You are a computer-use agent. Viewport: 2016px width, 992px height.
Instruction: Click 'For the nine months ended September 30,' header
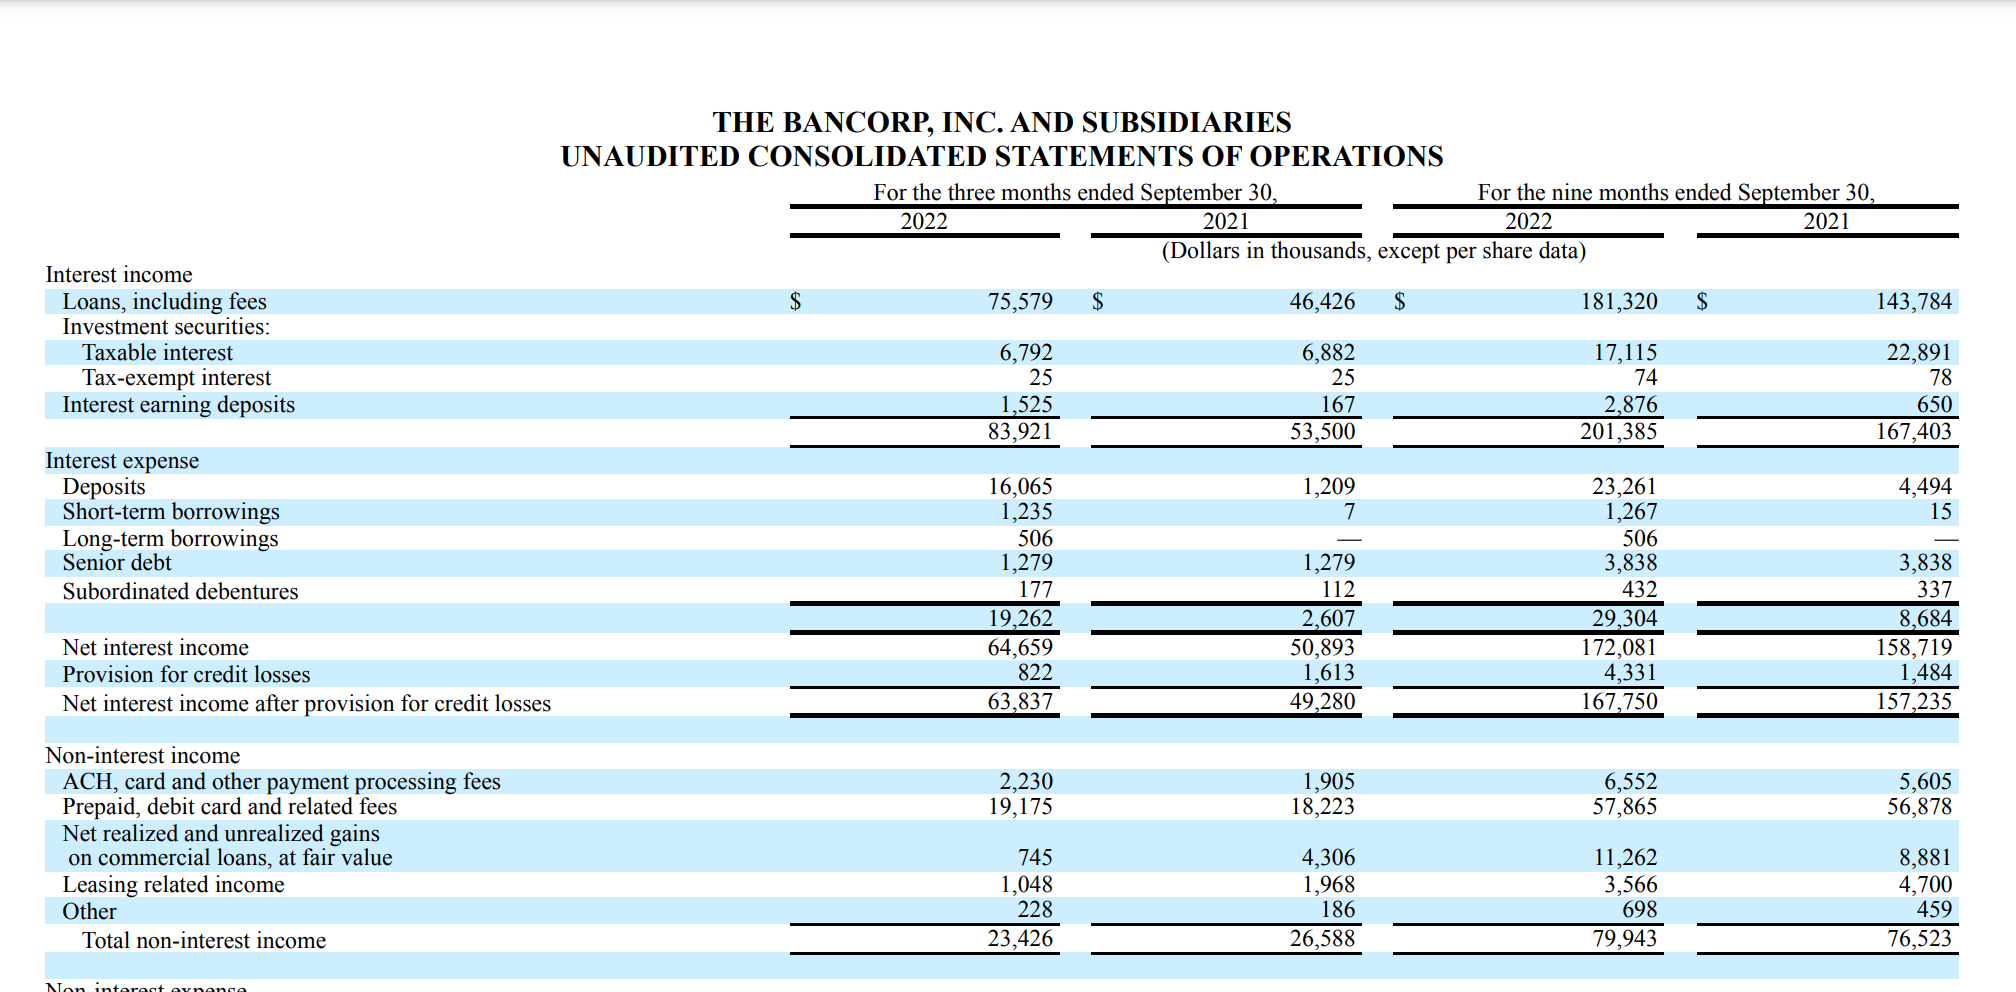click(1676, 192)
